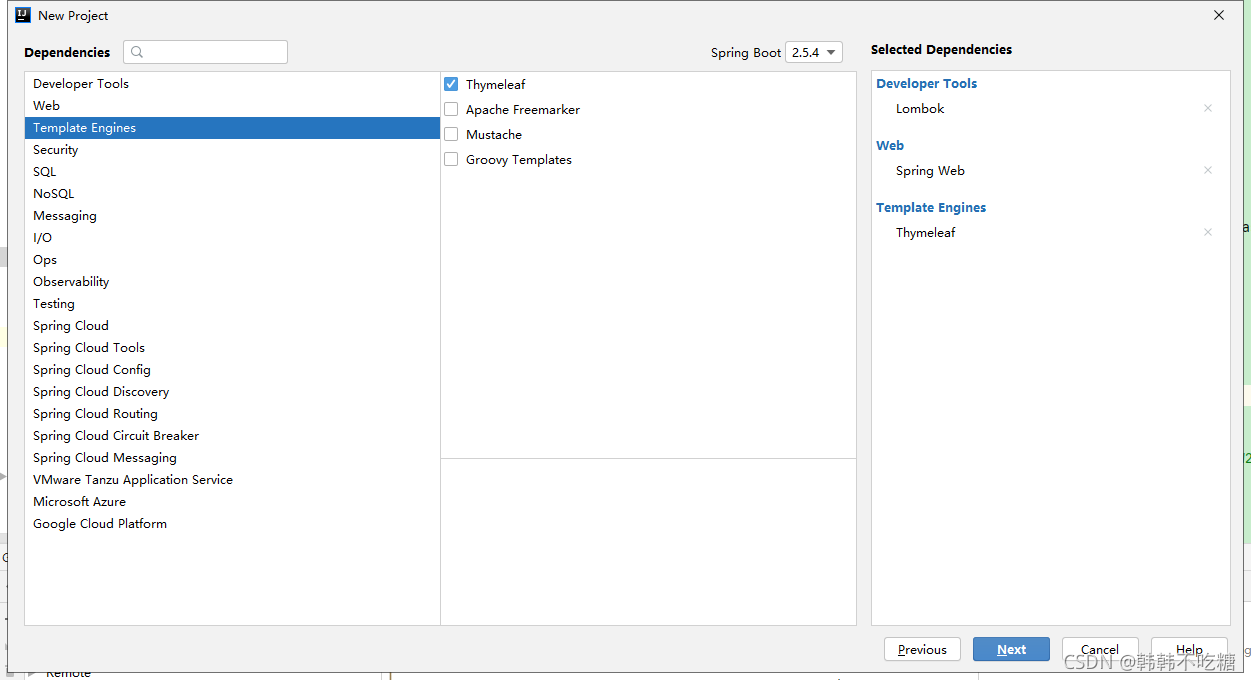Check the Mustache template engine
Viewport: 1251px width, 680px height.
pyautogui.click(x=451, y=134)
